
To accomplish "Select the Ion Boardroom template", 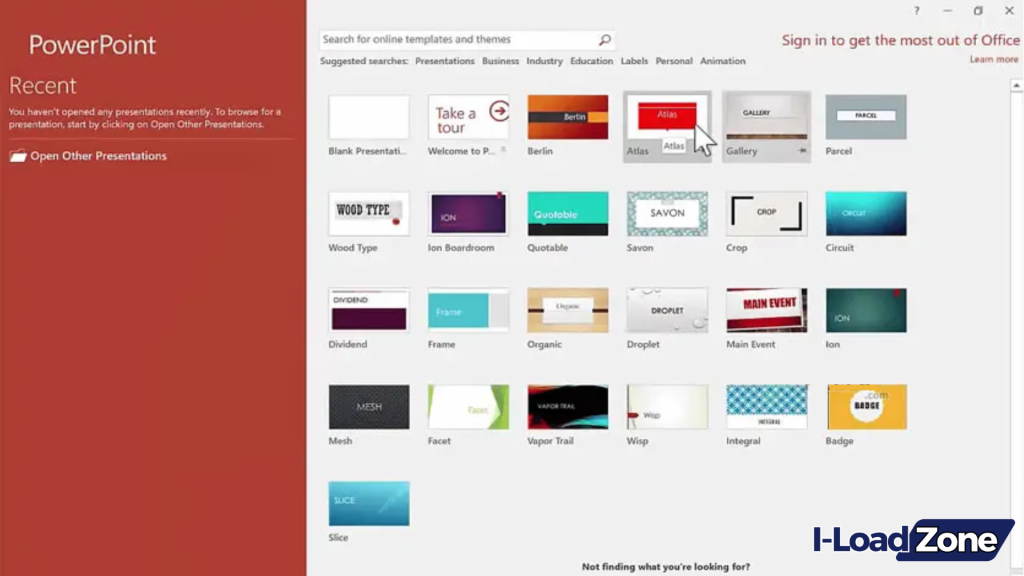I will pyautogui.click(x=467, y=211).
